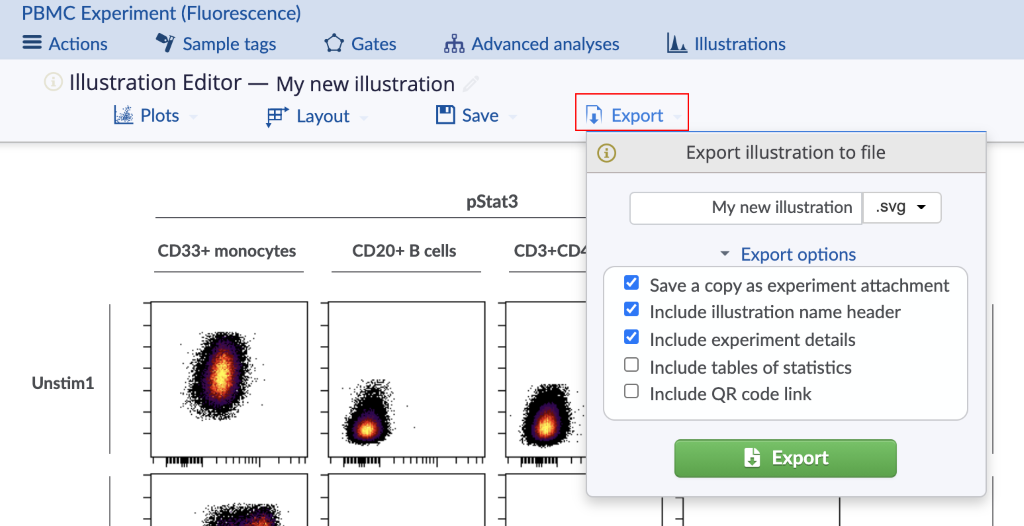Image resolution: width=1024 pixels, height=526 pixels.
Task: Click the pencil icon to rename illustration
Action: (471, 84)
